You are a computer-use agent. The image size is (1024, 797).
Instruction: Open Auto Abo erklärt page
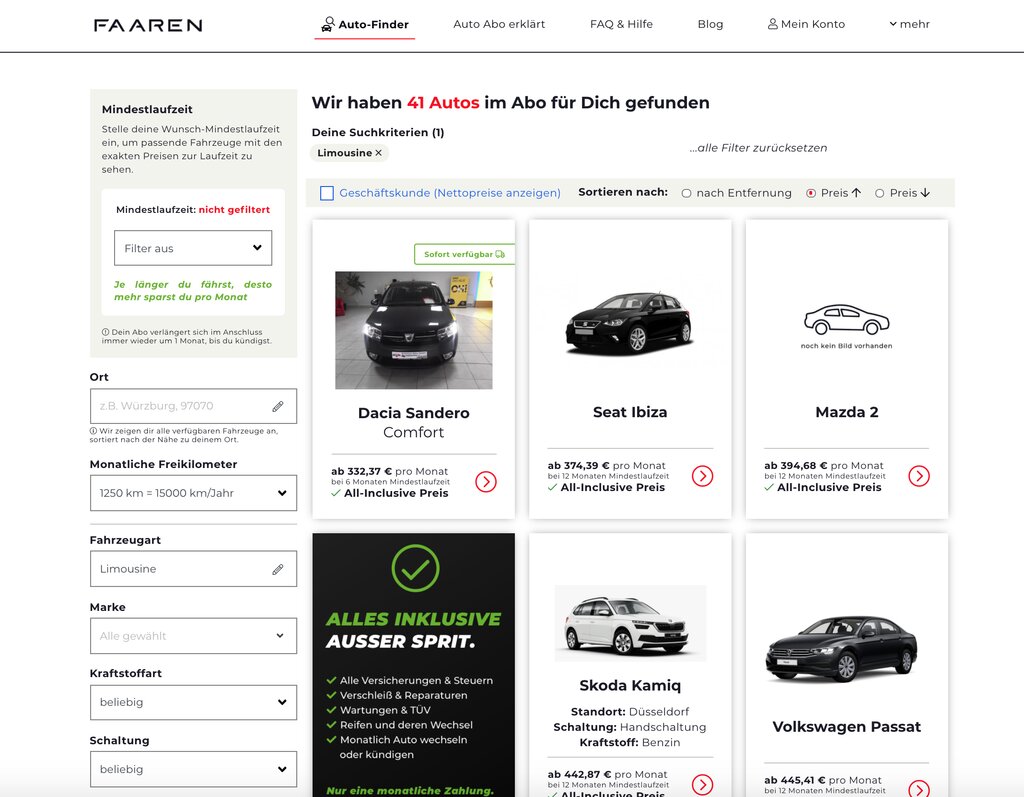click(499, 24)
